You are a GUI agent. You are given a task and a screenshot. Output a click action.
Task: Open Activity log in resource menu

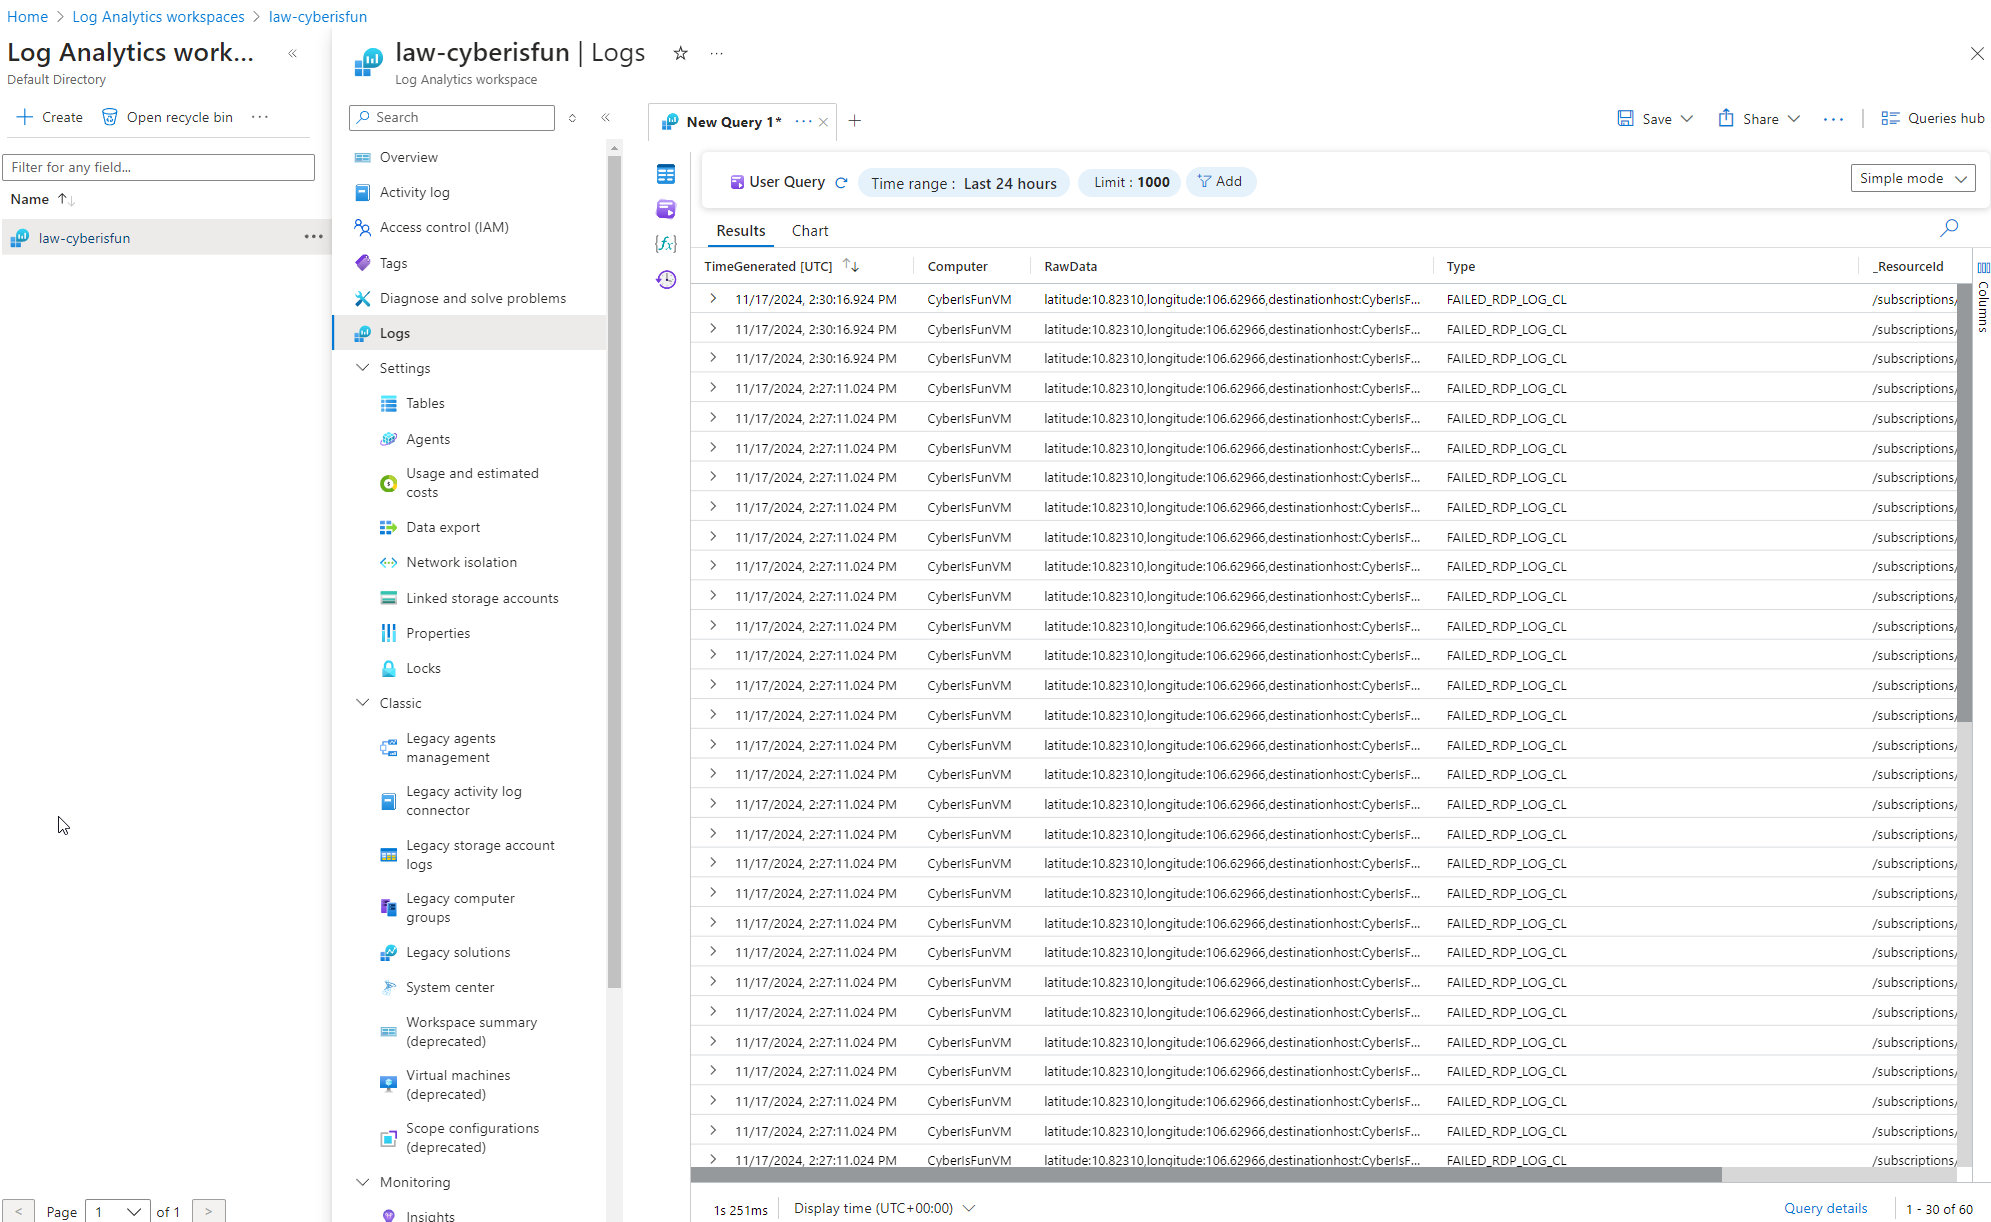pos(414,192)
